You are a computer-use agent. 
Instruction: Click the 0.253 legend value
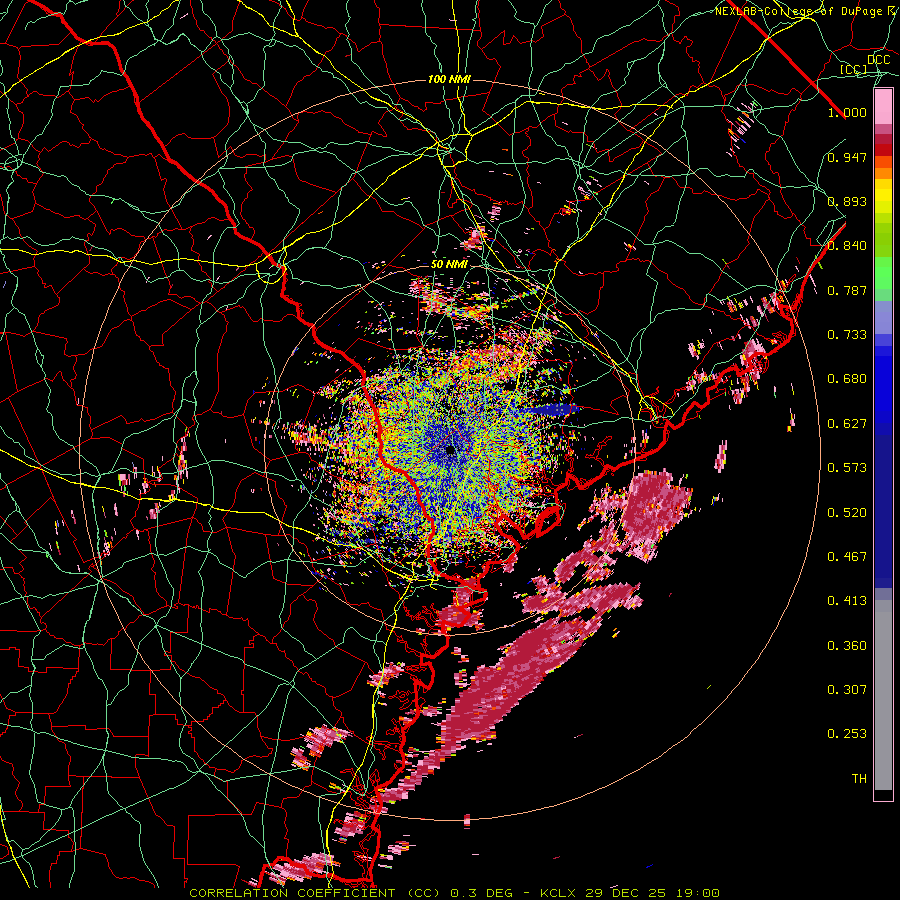coord(847,734)
